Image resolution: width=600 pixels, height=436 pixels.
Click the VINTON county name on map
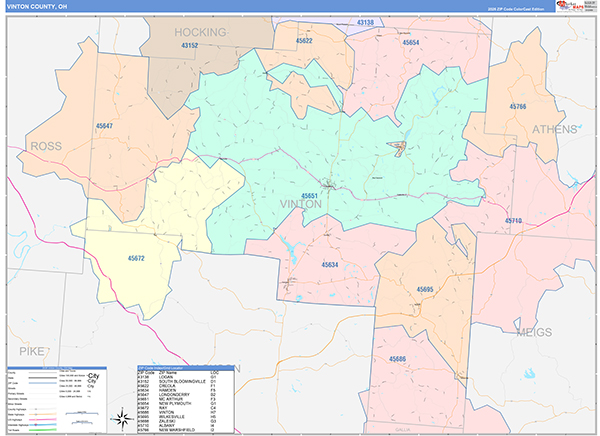click(x=301, y=204)
